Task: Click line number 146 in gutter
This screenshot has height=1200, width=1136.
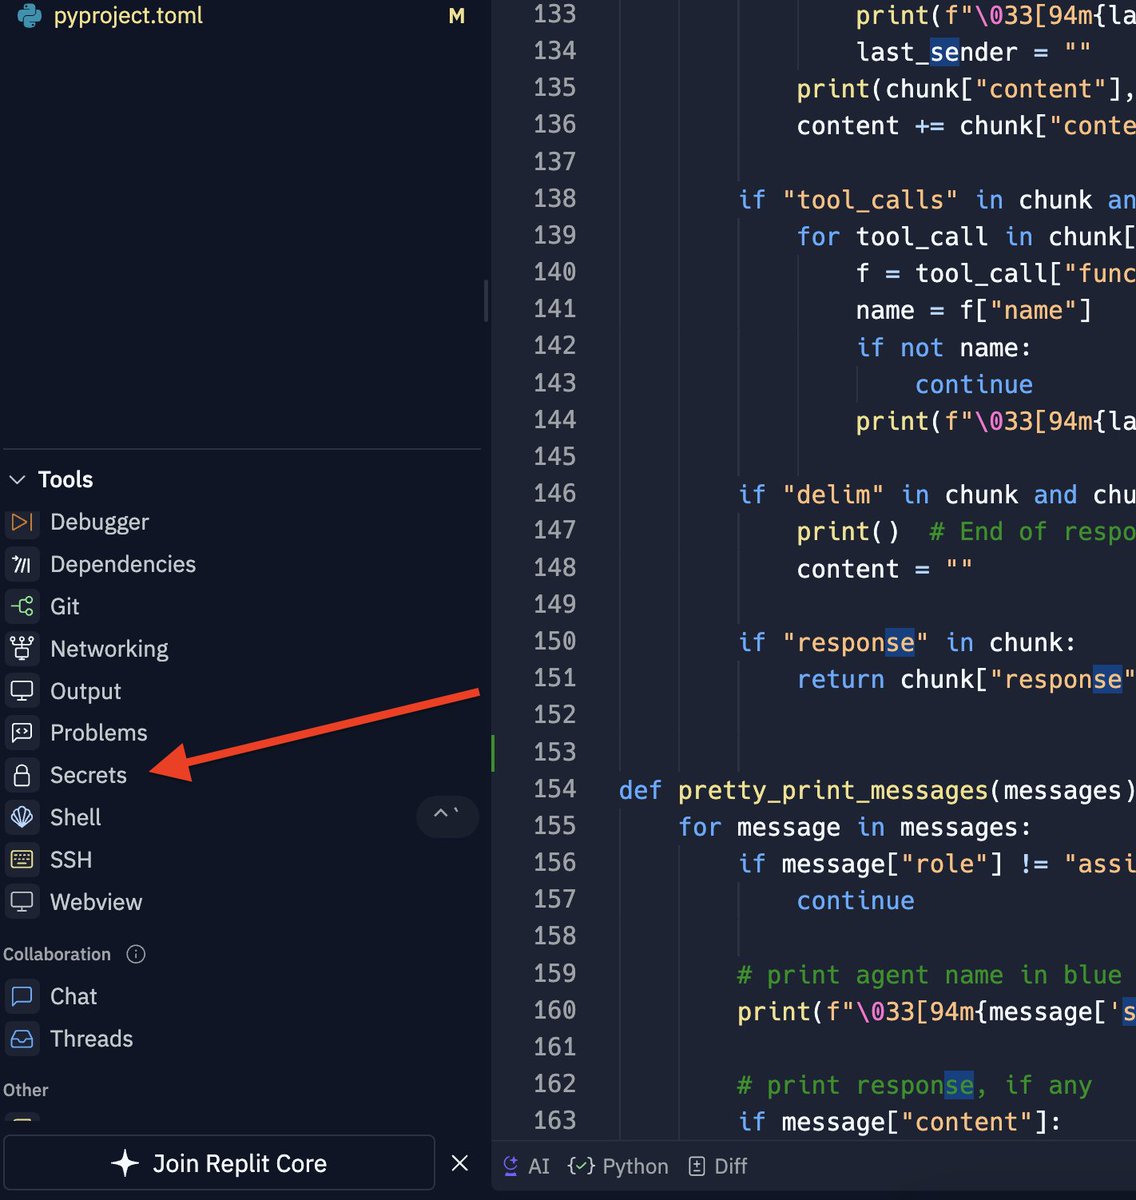Action: coord(555,494)
